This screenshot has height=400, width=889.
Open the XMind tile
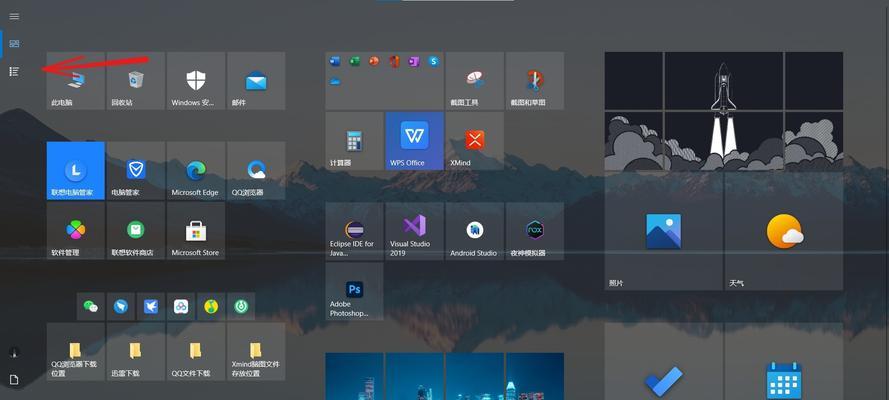point(475,141)
